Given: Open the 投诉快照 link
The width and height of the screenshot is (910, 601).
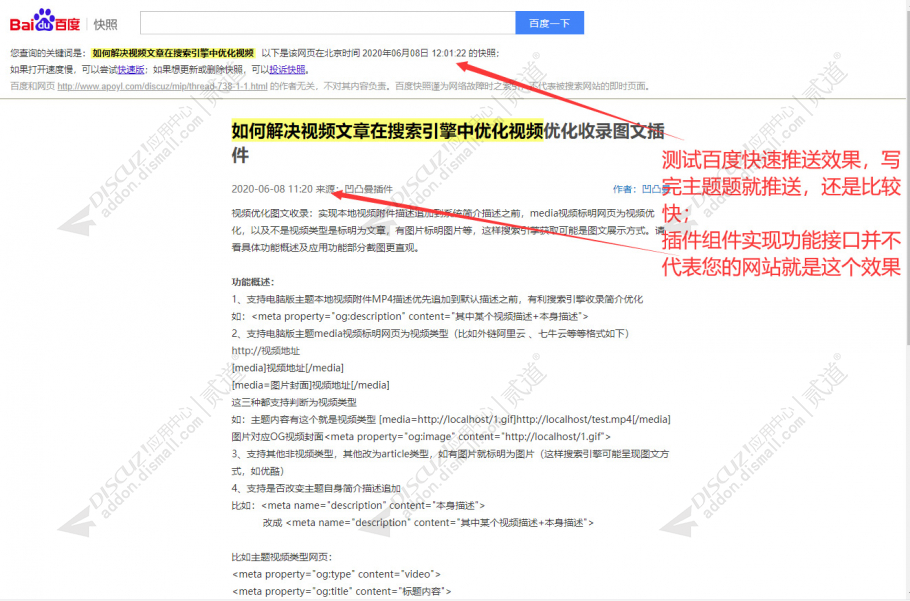Looking at the screenshot, I should coord(287,70).
